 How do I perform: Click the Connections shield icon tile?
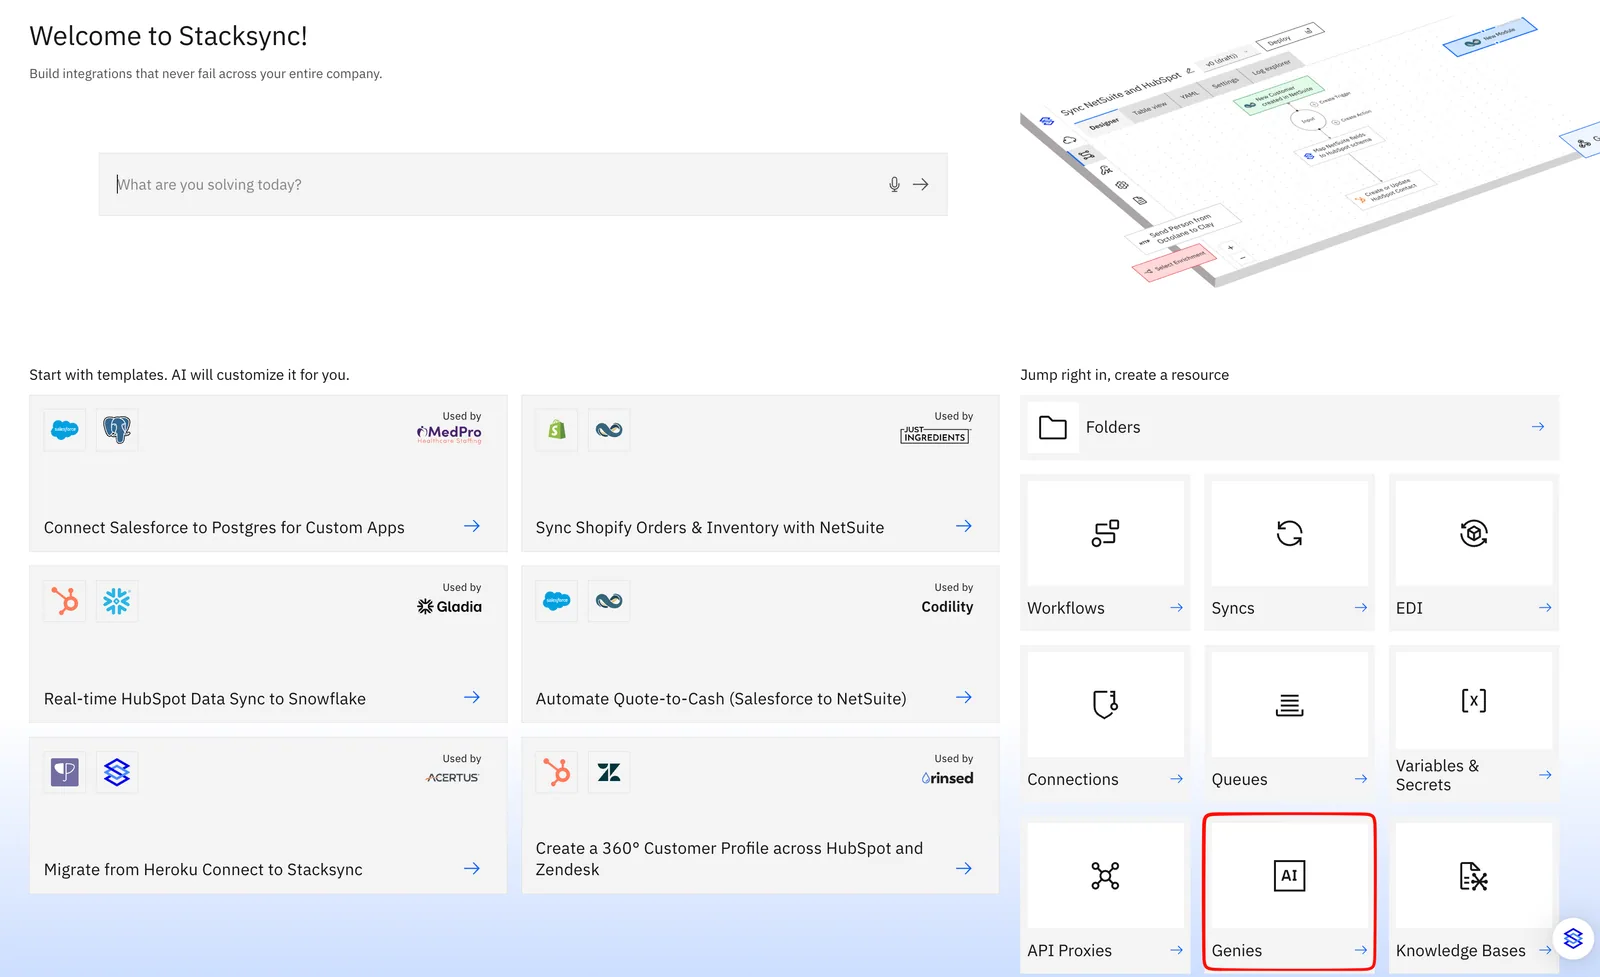coord(1105,704)
